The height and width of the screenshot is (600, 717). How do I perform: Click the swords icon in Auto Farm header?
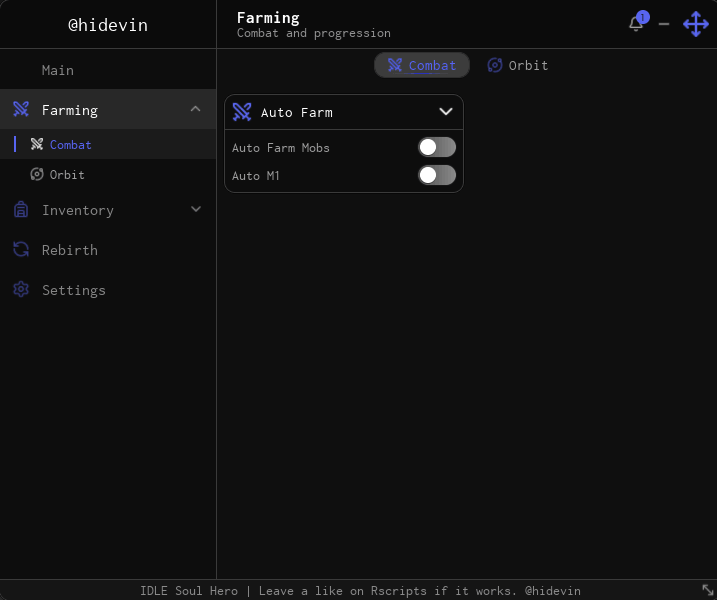click(242, 112)
